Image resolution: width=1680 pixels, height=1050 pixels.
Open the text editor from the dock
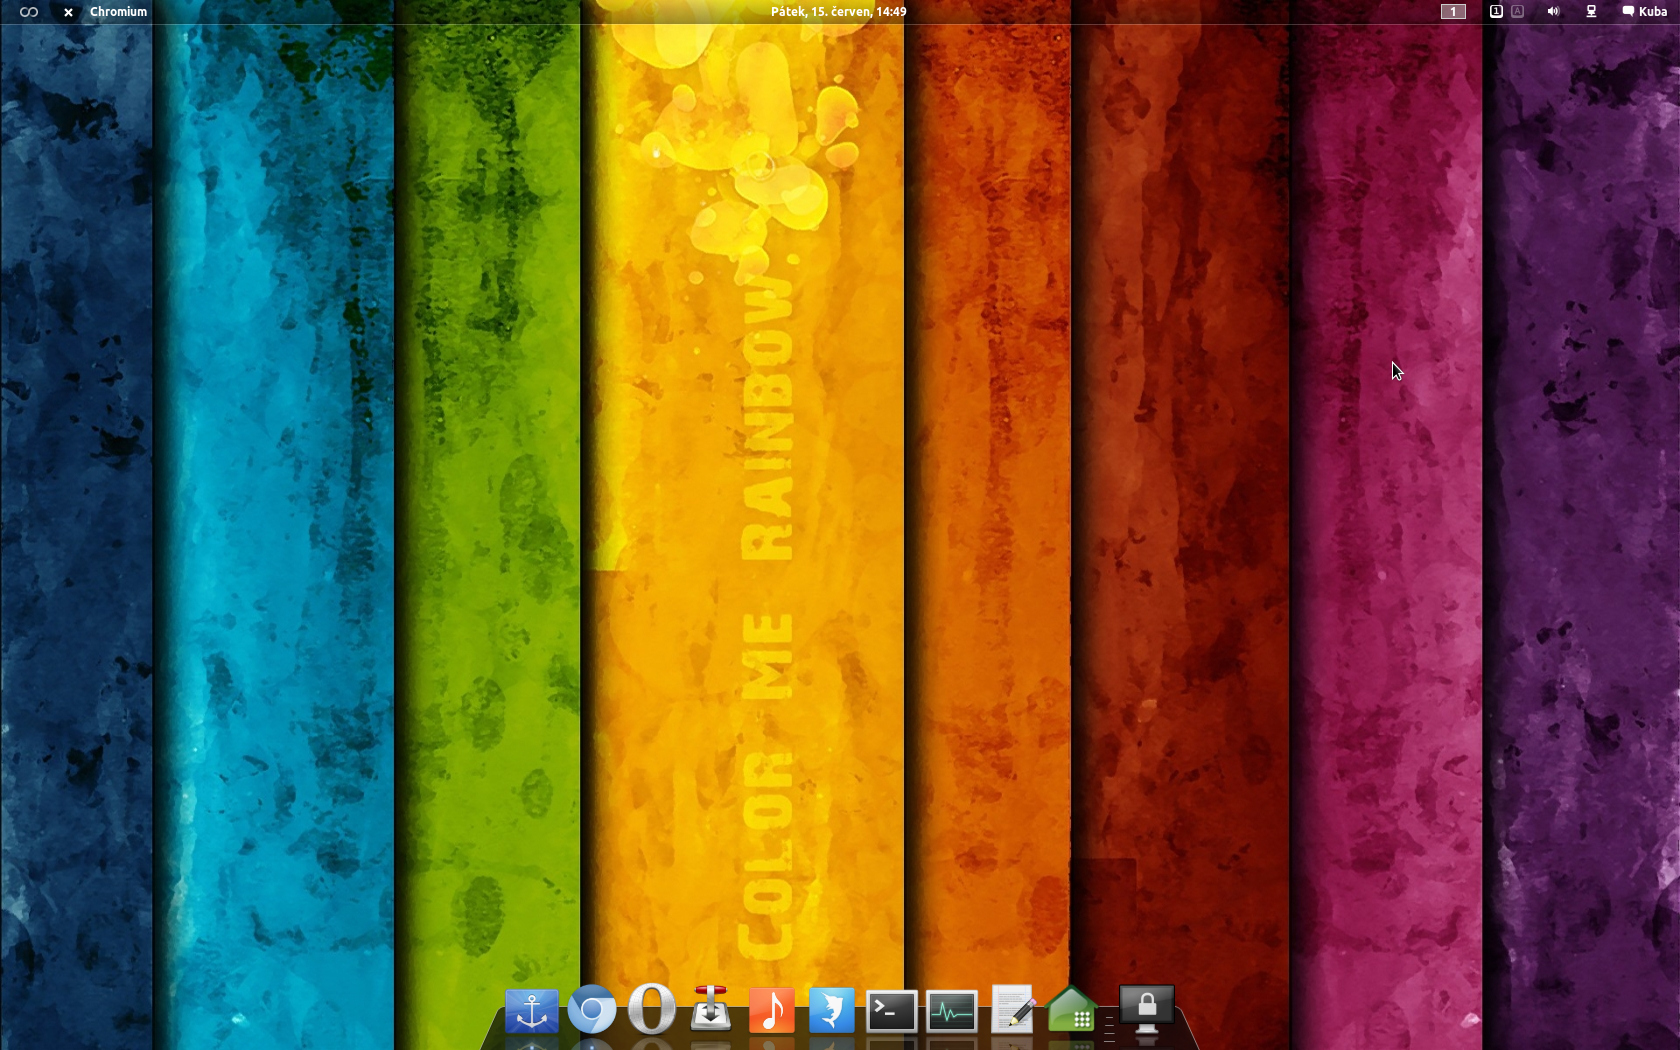(1012, 1009)
